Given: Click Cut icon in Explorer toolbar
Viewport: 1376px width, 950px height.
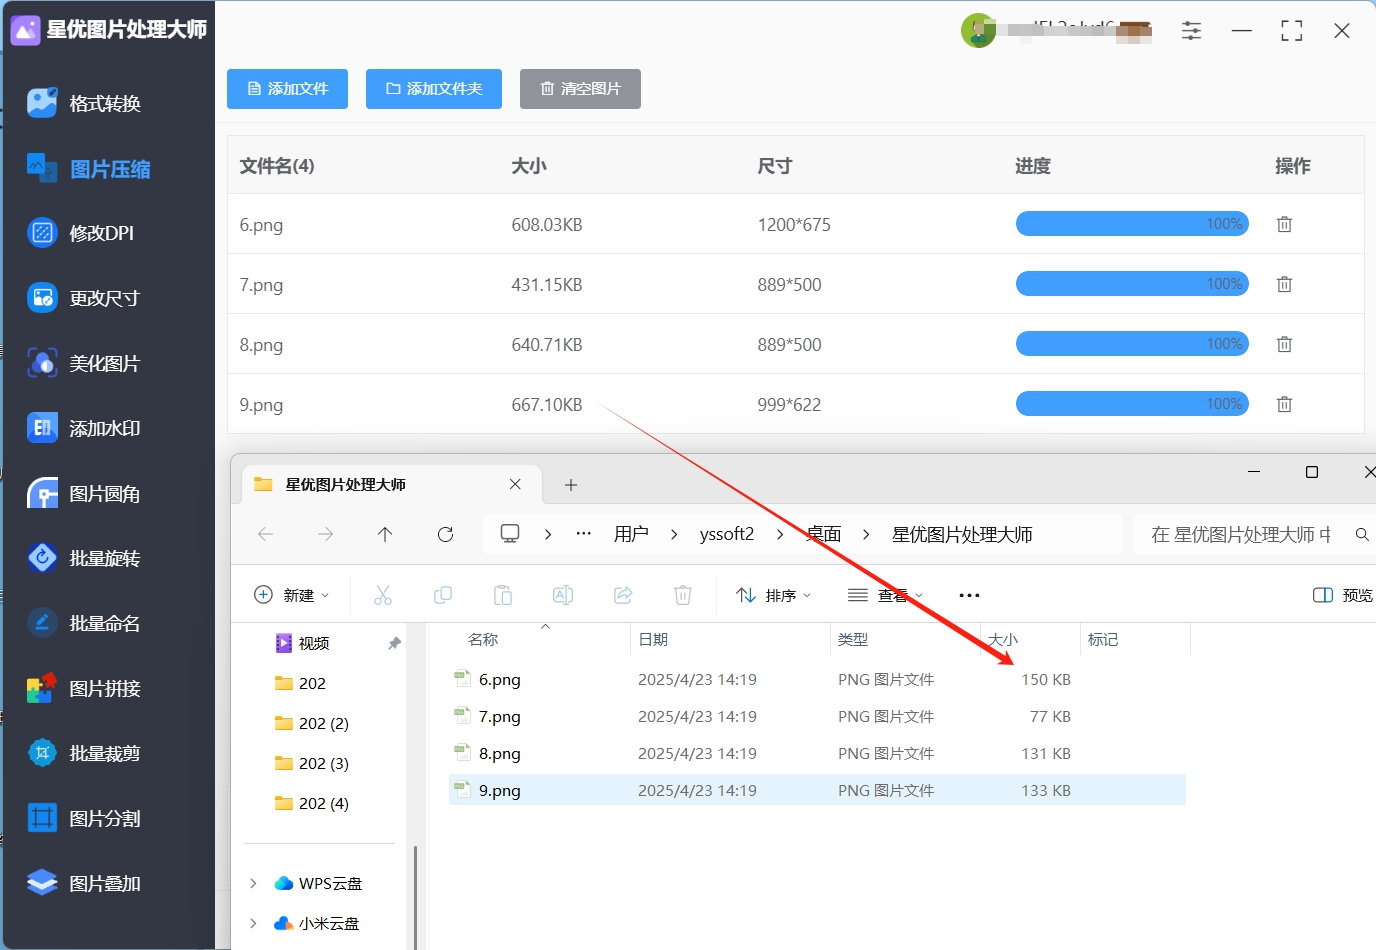Looking at the screenshot, I should 383,595.
